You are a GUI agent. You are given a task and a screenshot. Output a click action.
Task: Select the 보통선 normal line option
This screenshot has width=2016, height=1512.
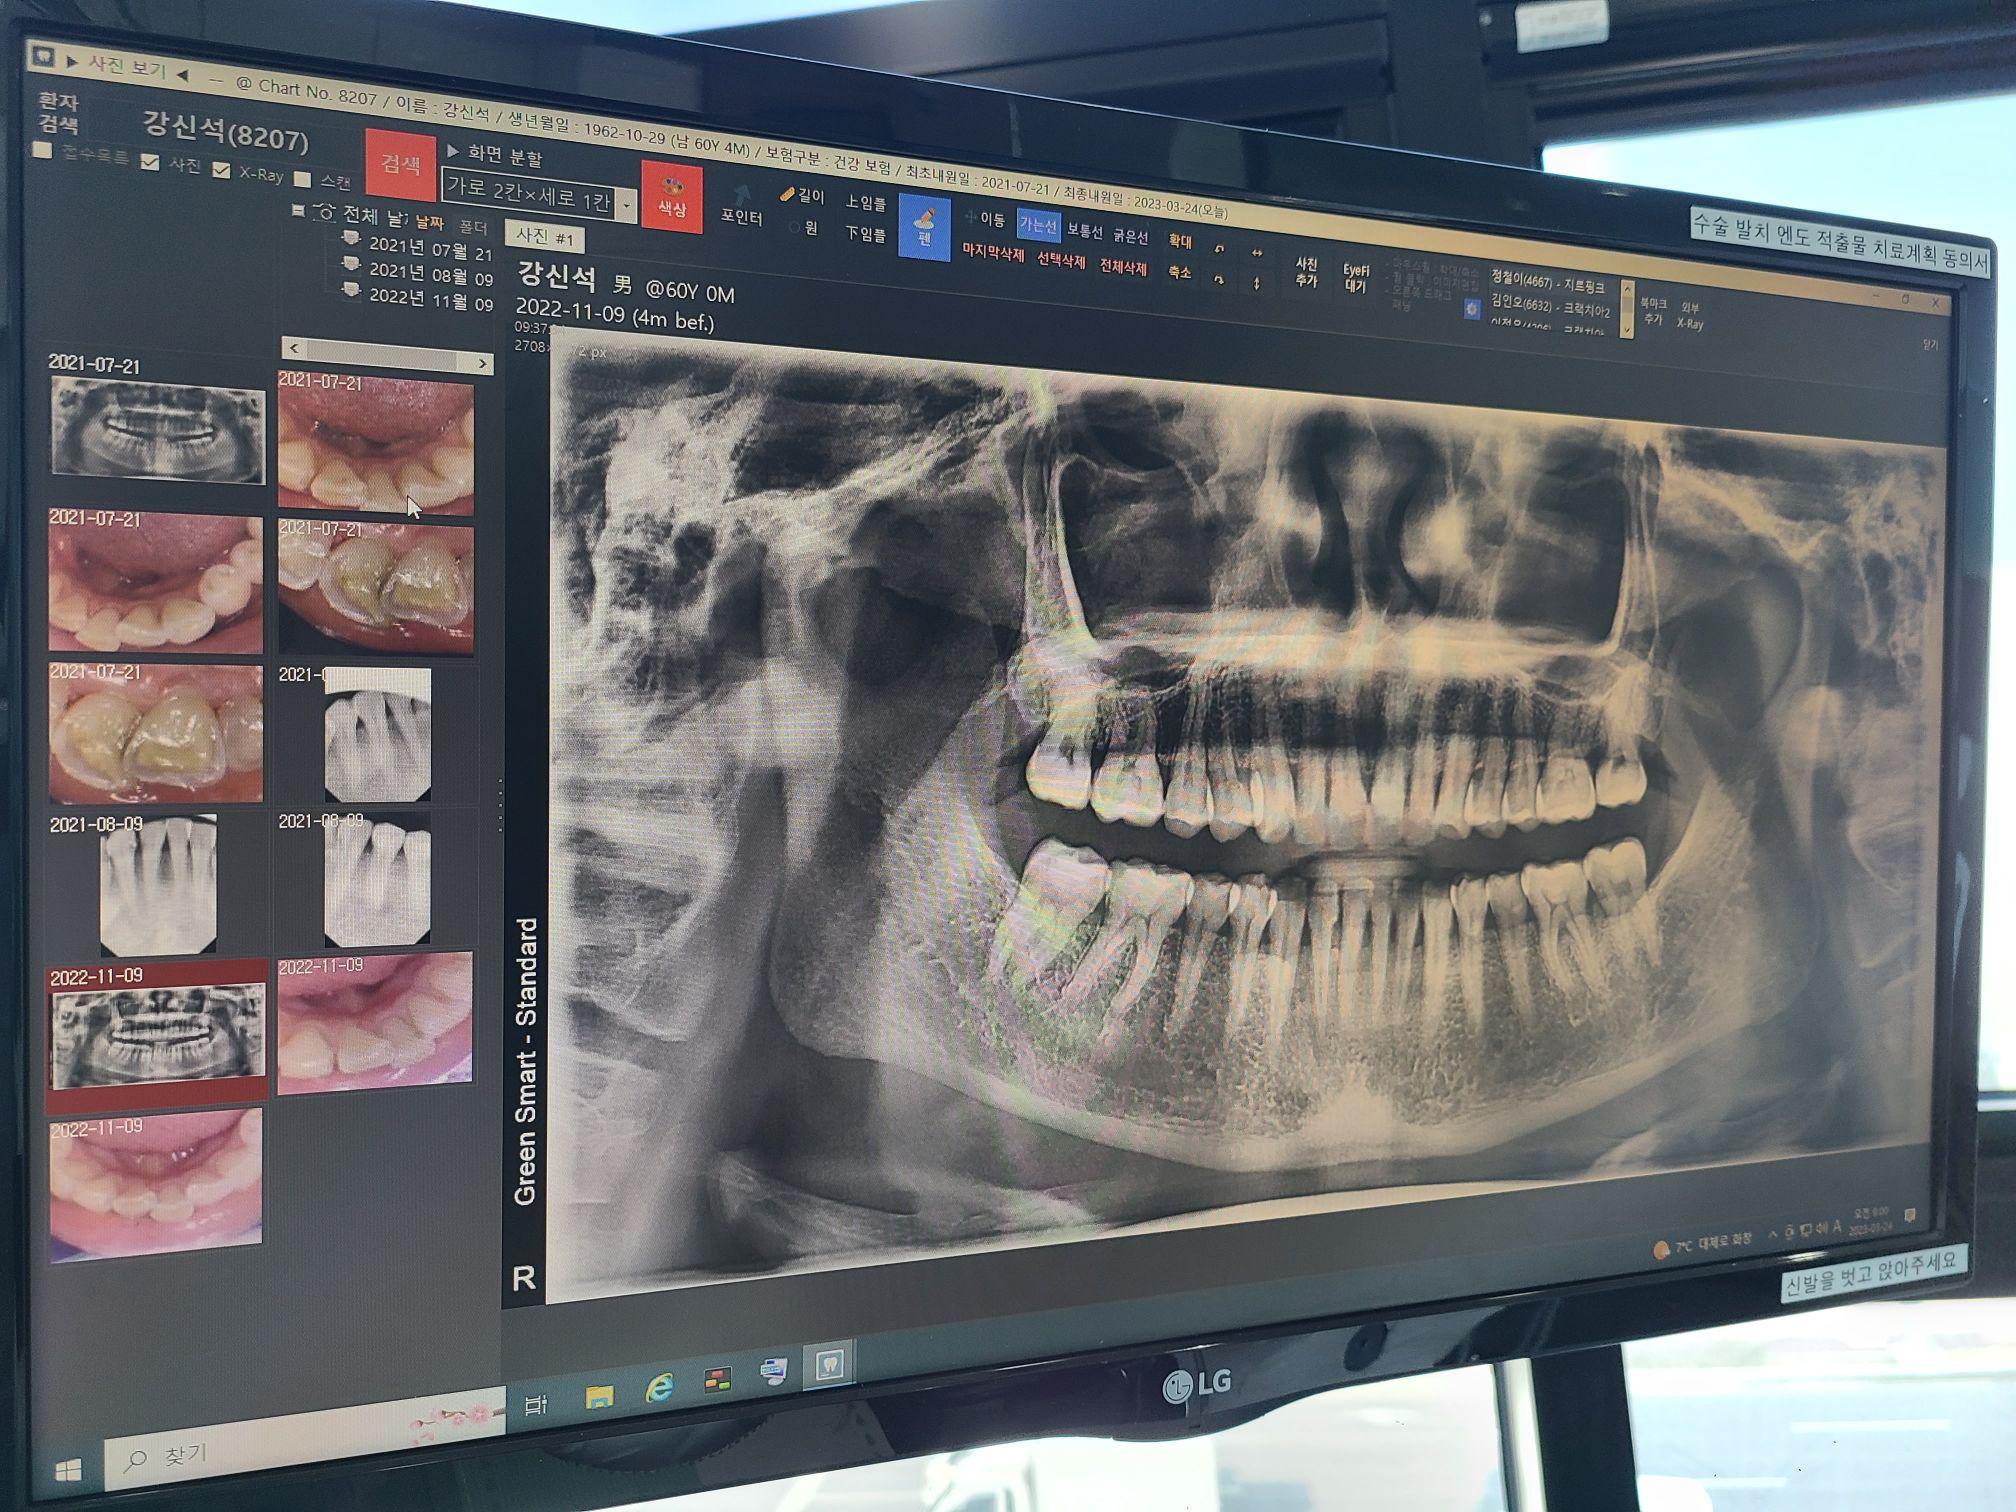coord(1084,231)
